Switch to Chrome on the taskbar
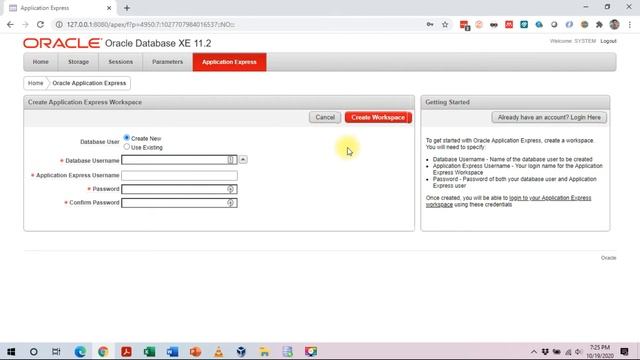Viewport: 640px width, 360px height. (x=103, y=351)
